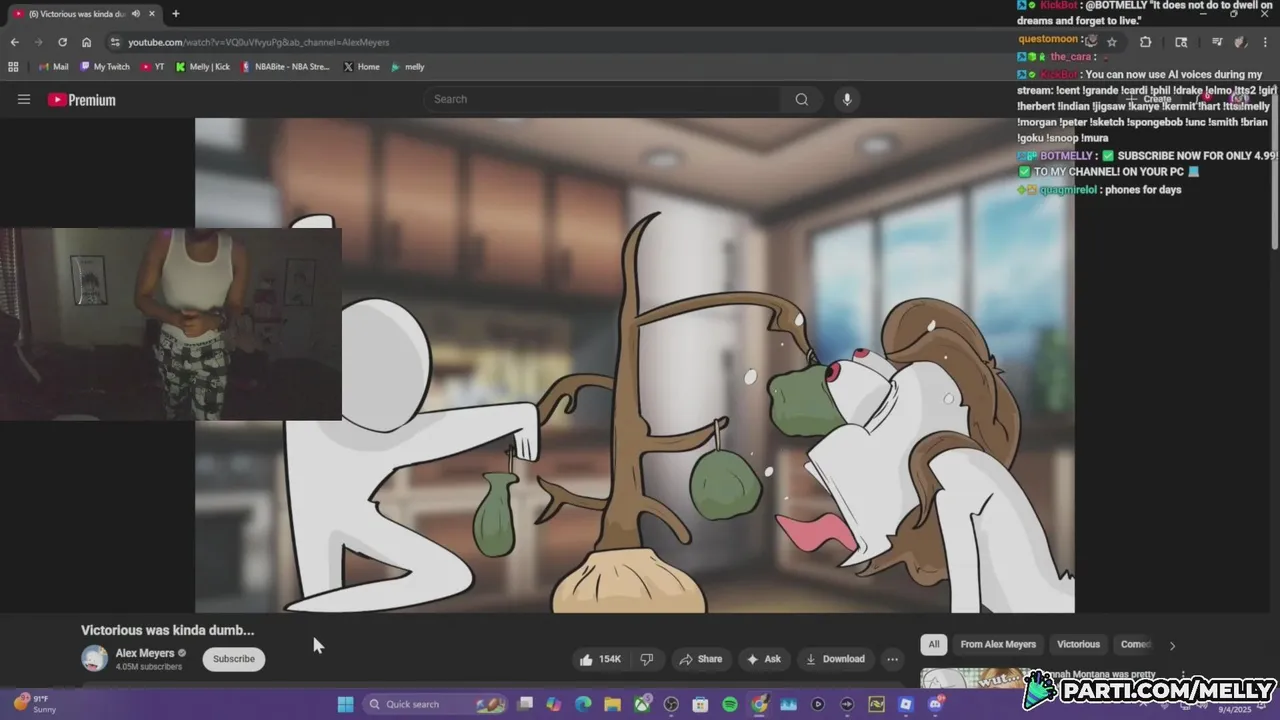The width and height of the screenshot is (1280, 720).
Task: Open Spotify from taskbar
Action: click(x=730, y=704)
